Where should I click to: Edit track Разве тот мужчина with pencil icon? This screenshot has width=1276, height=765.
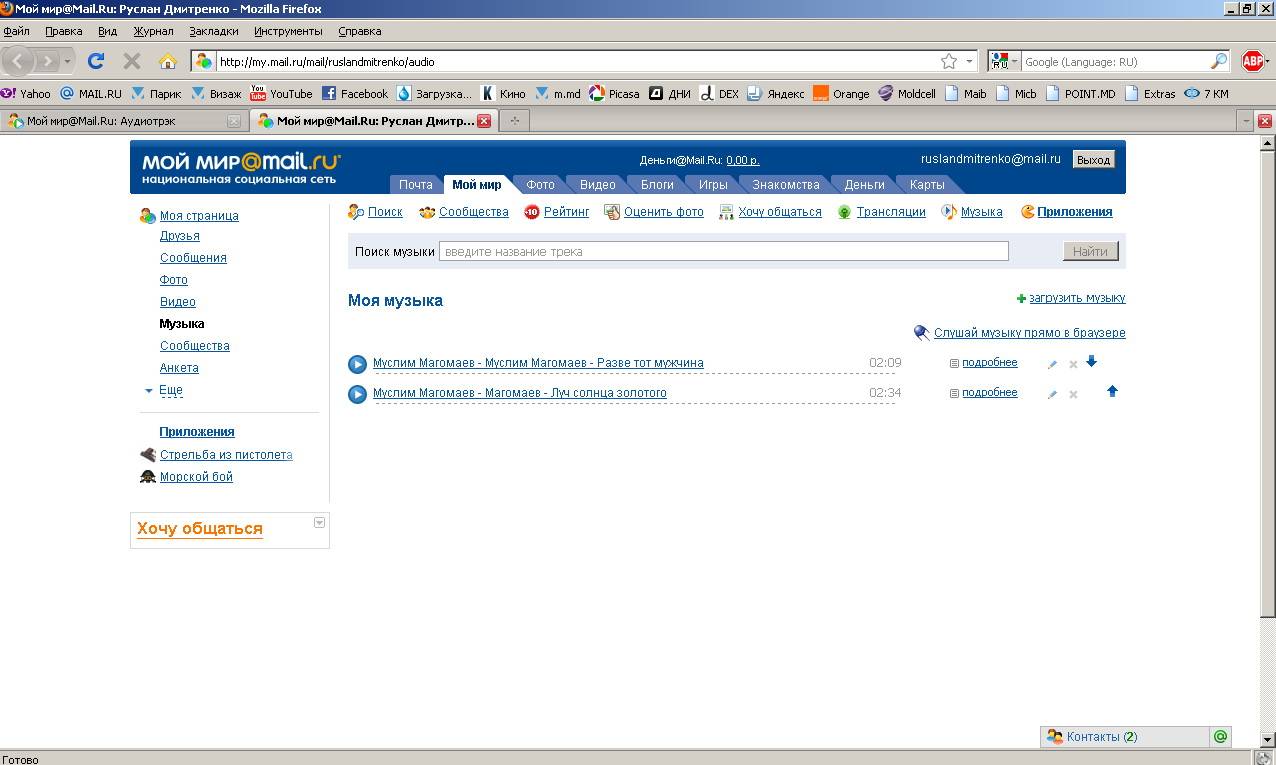(1052, 364)
